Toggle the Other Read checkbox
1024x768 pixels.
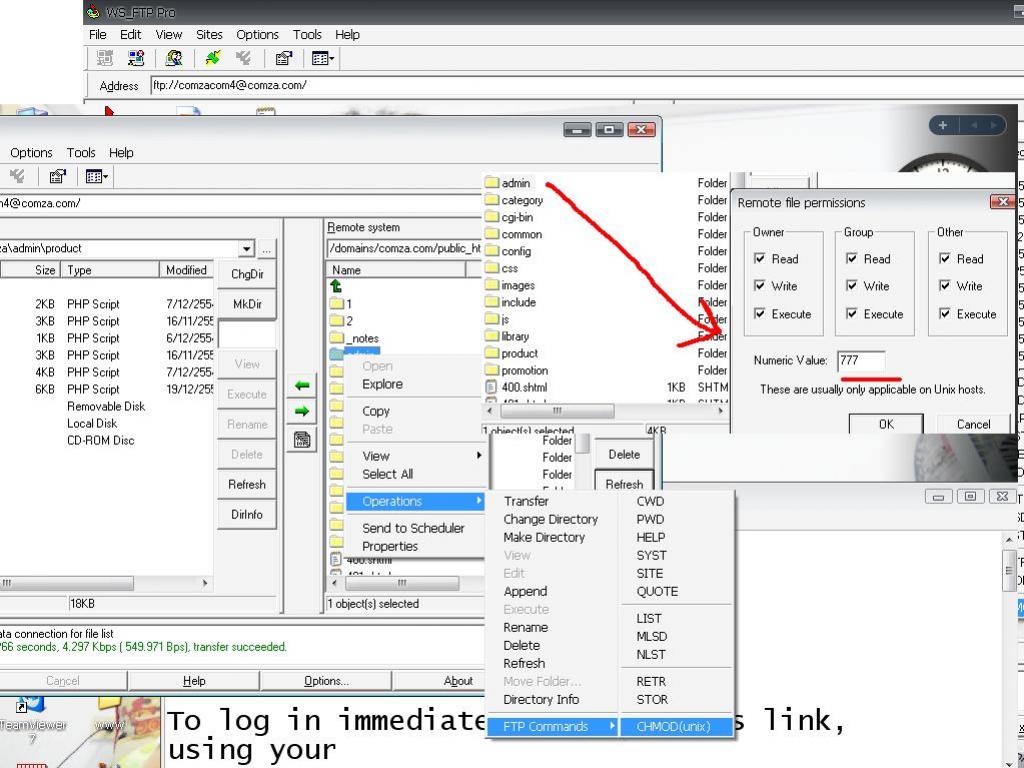click(x=945, y=259)
